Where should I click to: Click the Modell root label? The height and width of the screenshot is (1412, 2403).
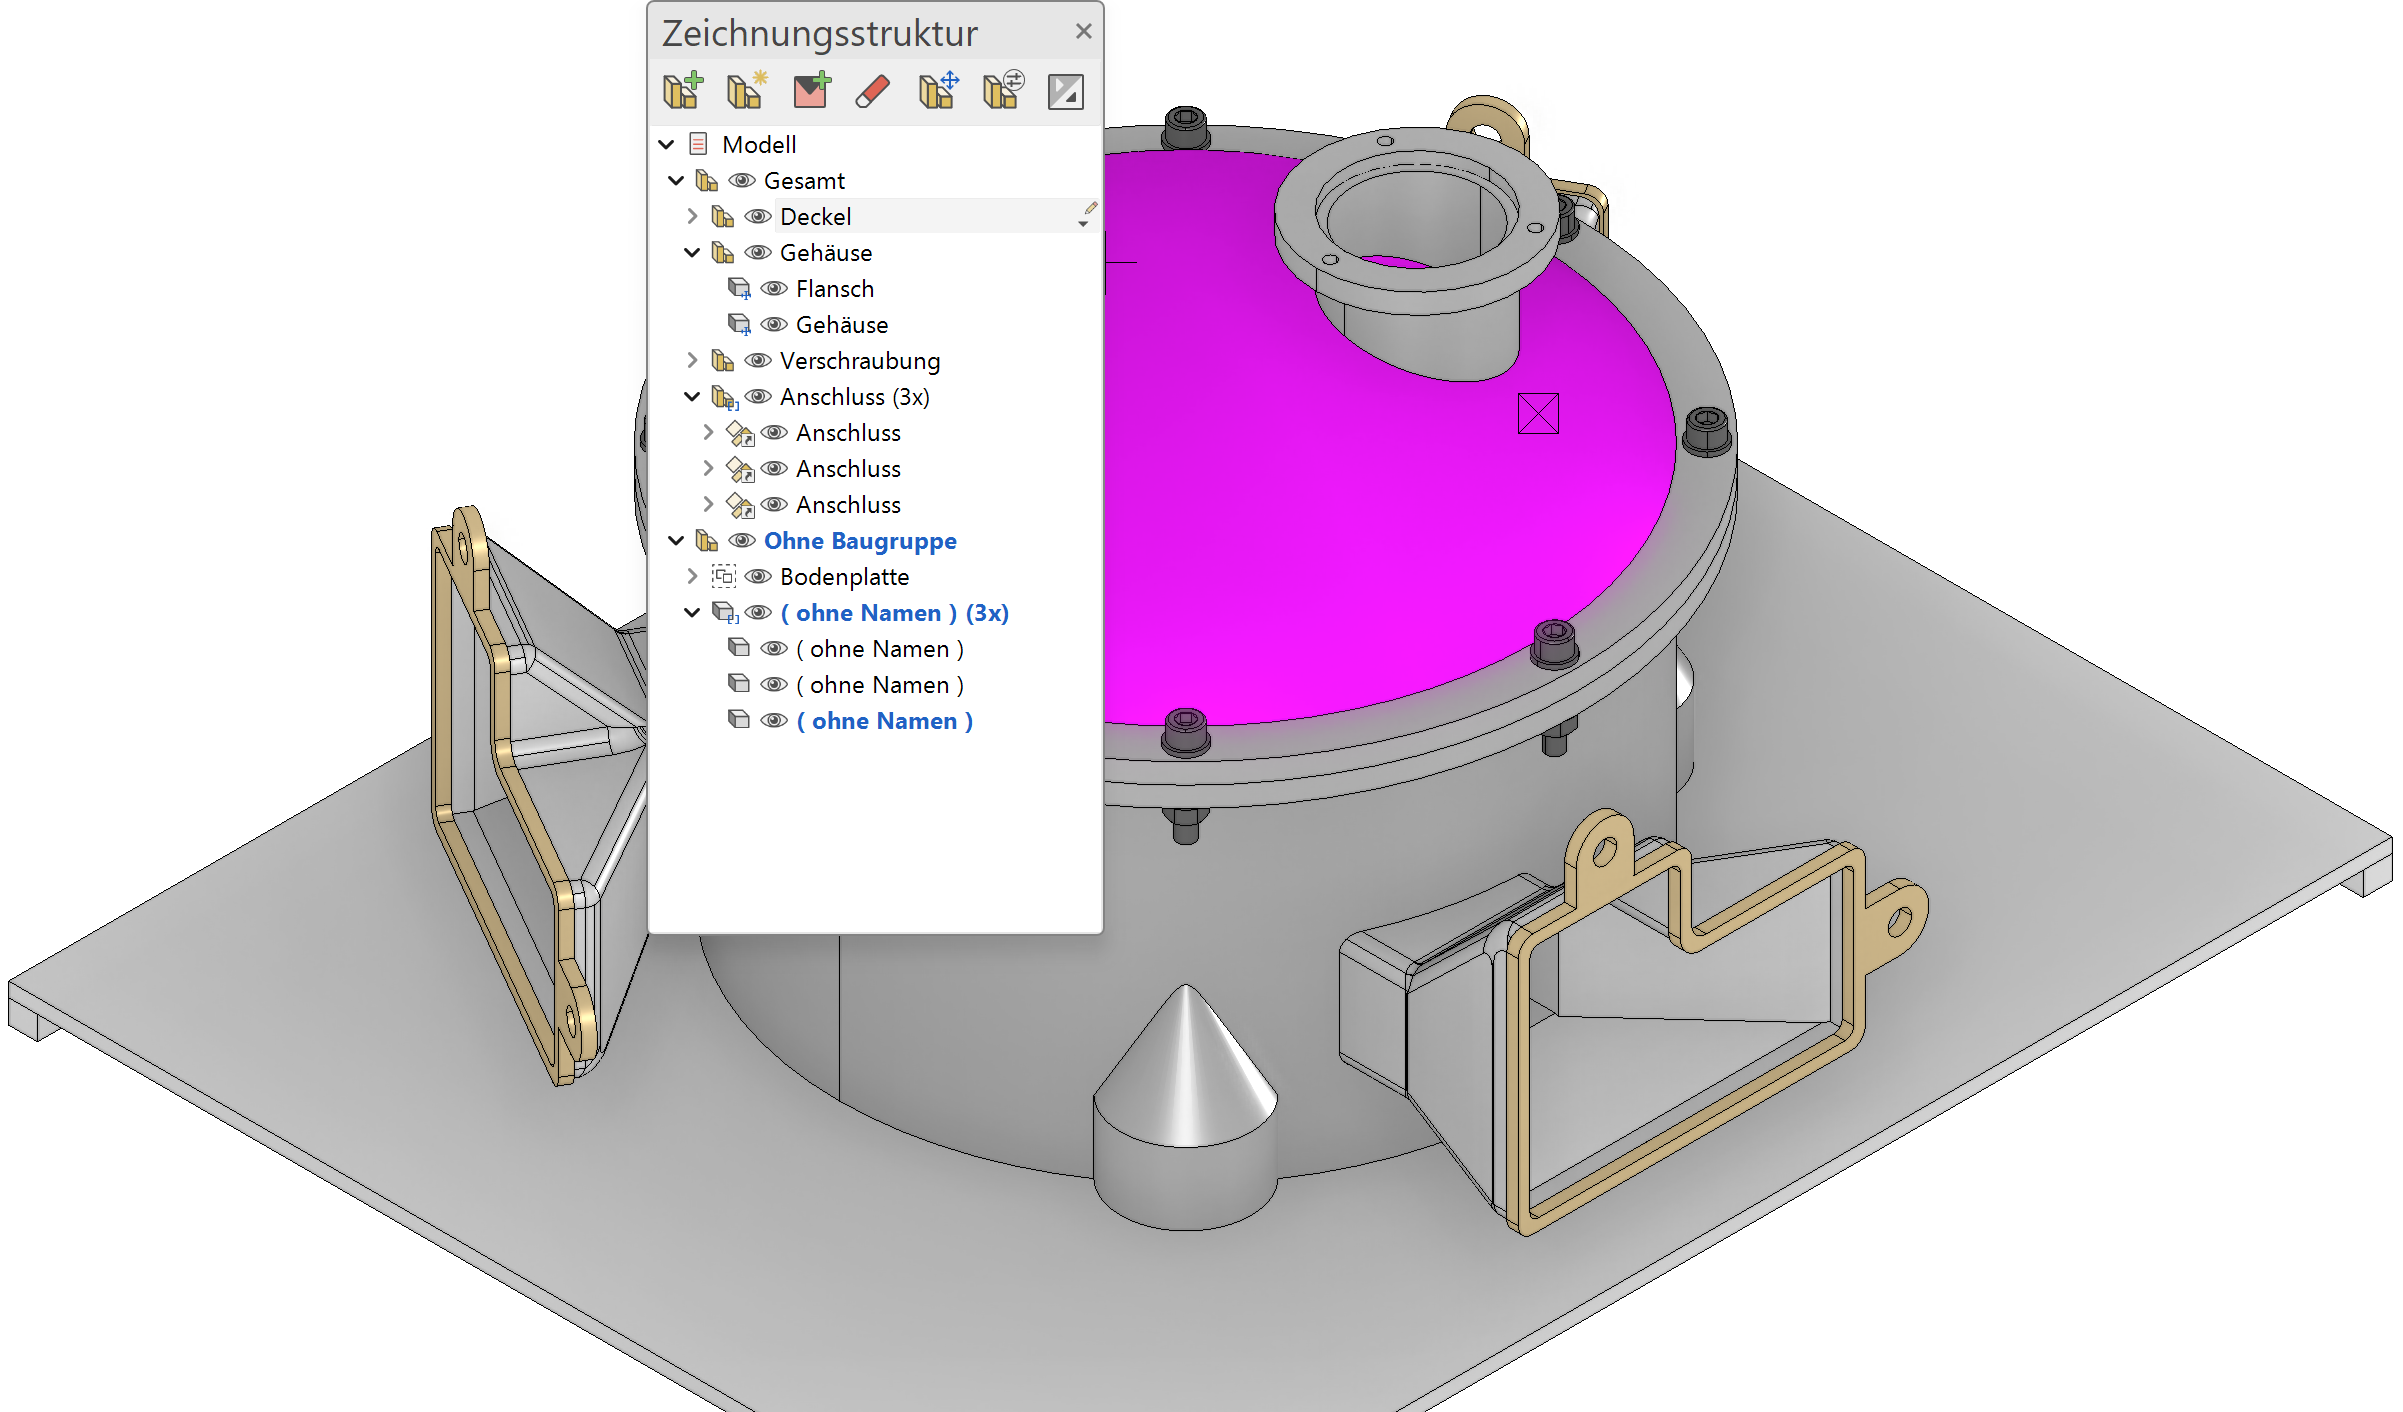point(758,145)
